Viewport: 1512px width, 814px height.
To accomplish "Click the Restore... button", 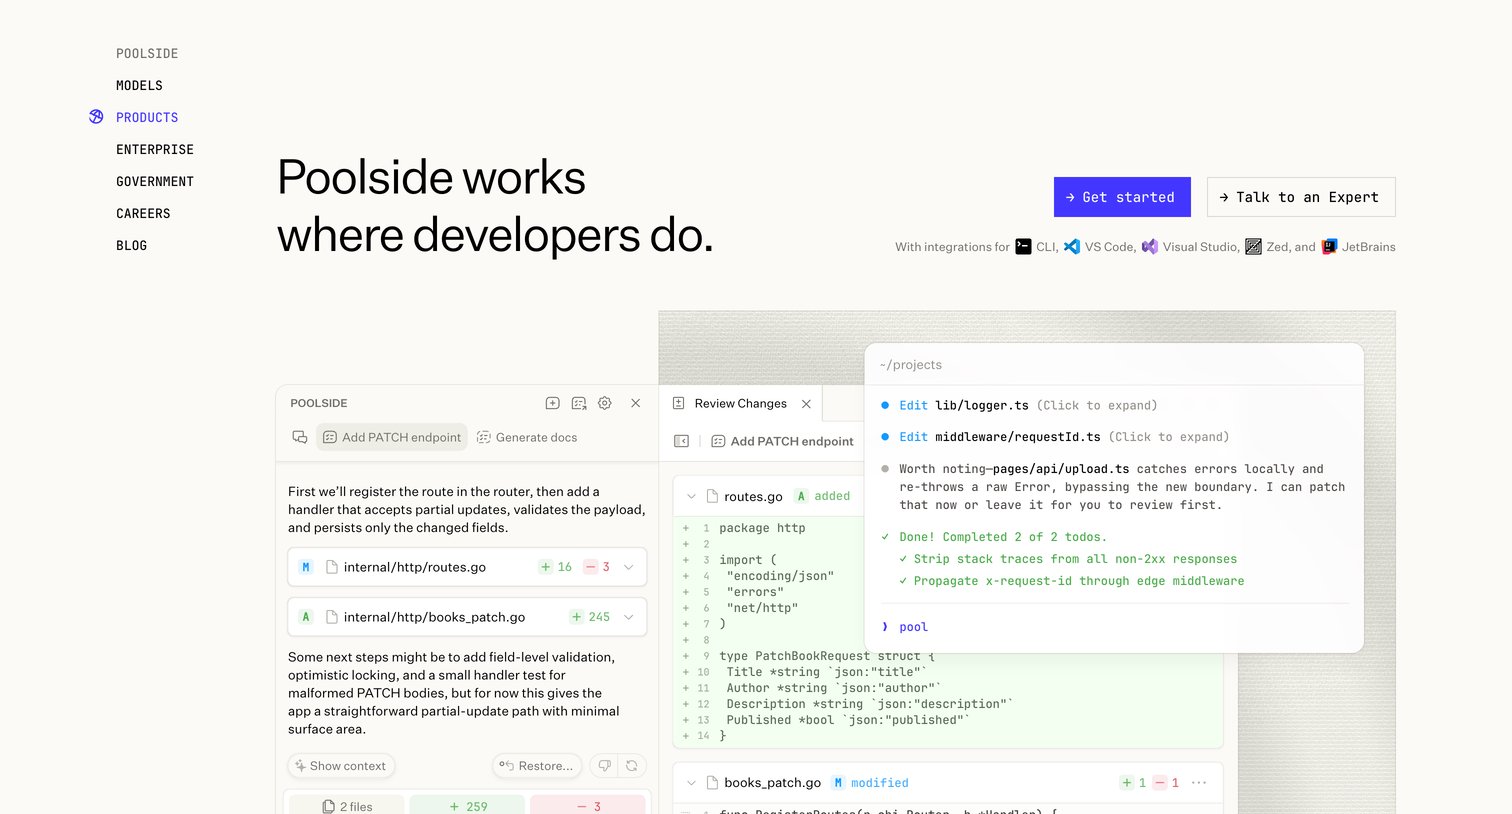I will 537,766.
